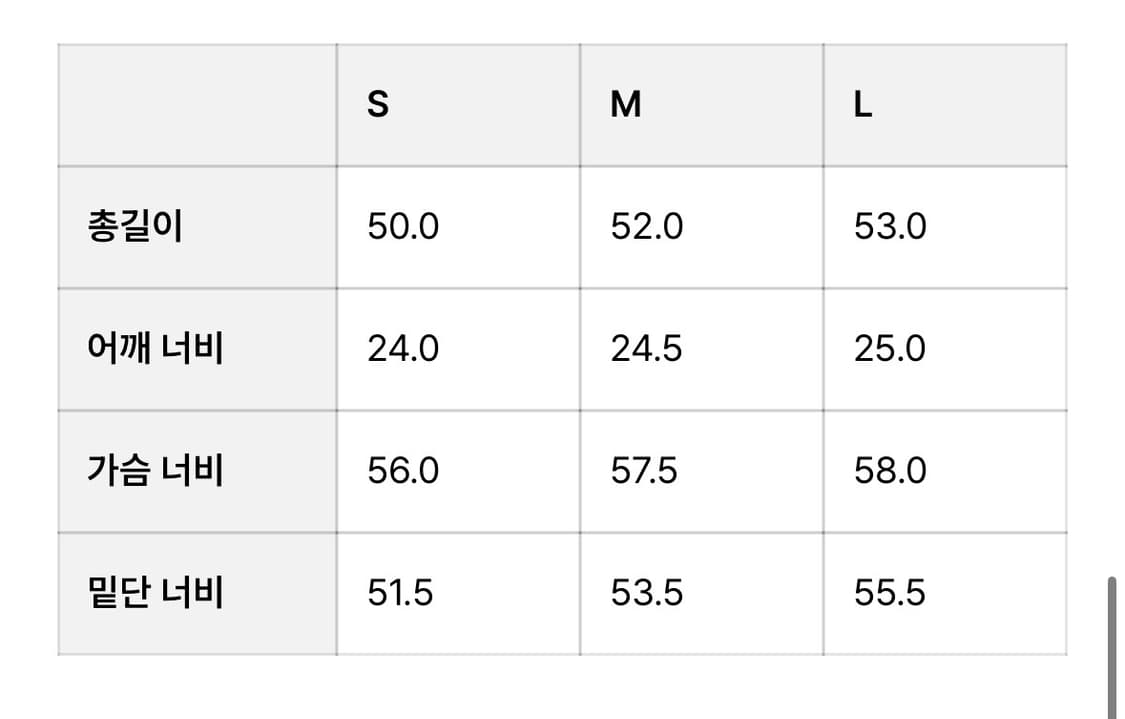Click the 58.0 chest width value

tap(890, 471)
